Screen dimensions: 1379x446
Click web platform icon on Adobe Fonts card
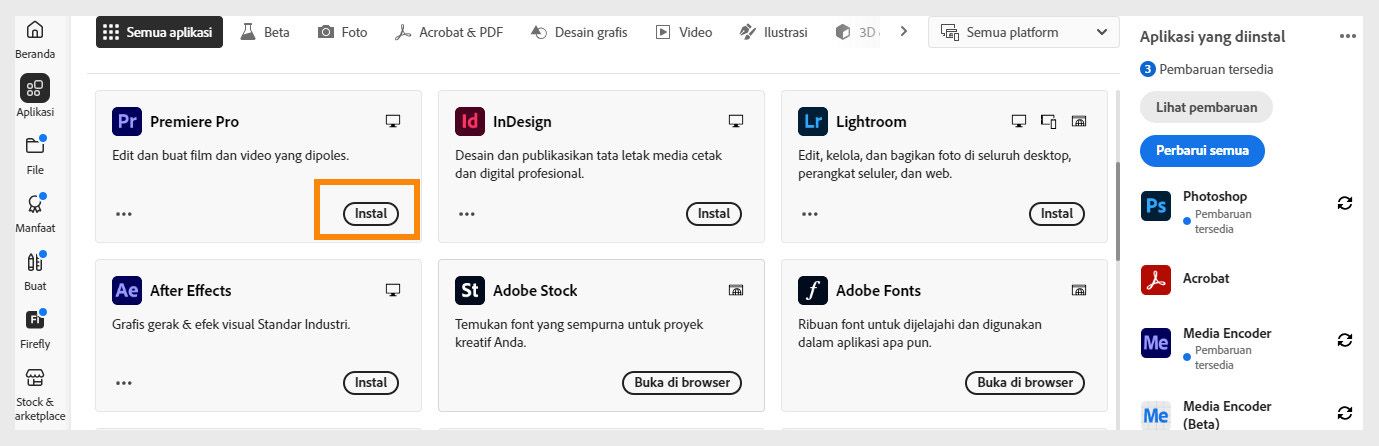[x=1079, y=290]
